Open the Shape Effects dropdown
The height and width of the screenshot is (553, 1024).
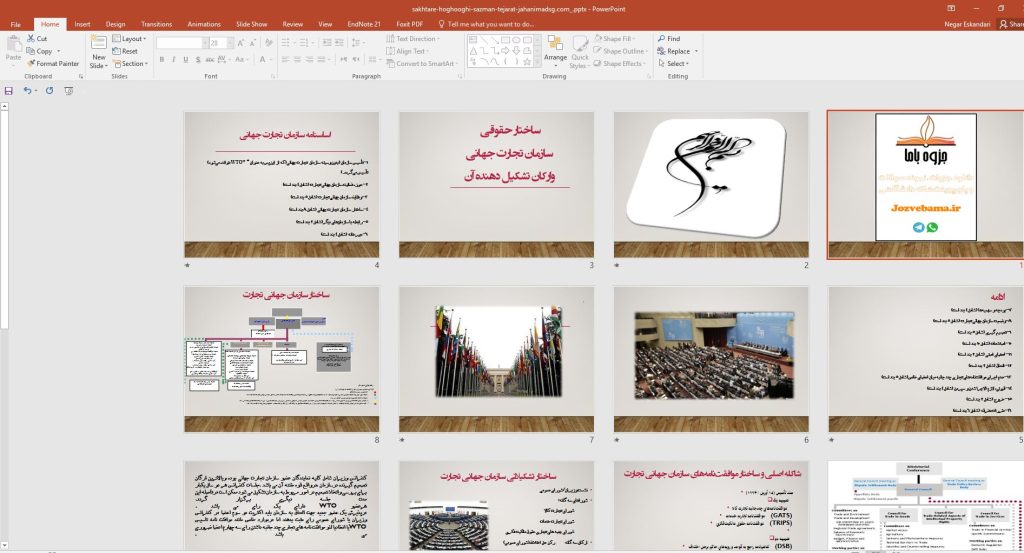click(x=619, y=63)
